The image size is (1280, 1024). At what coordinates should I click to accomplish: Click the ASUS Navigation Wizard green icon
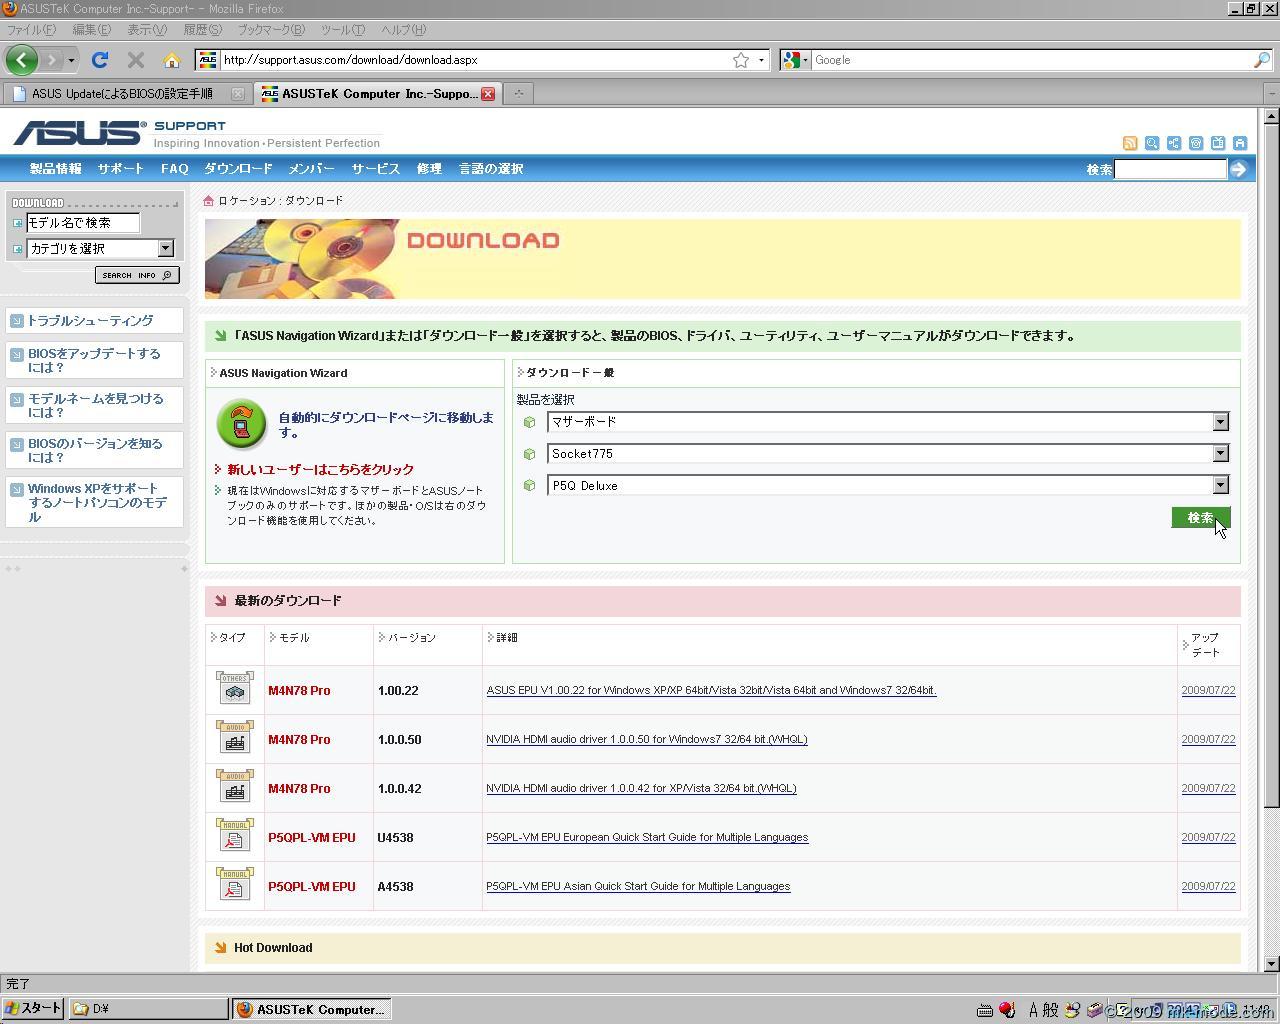click(x=241, y=424)
